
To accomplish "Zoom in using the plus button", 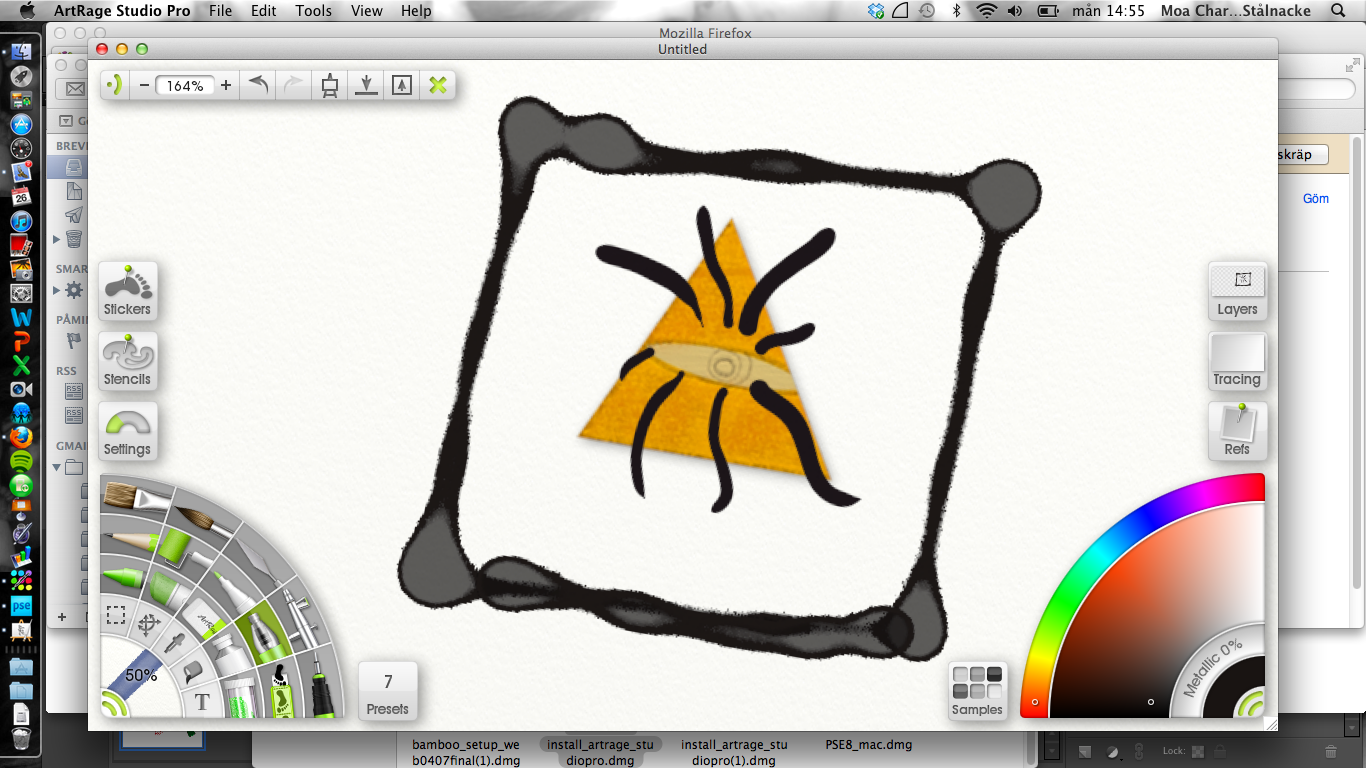I will pos(226,85).
